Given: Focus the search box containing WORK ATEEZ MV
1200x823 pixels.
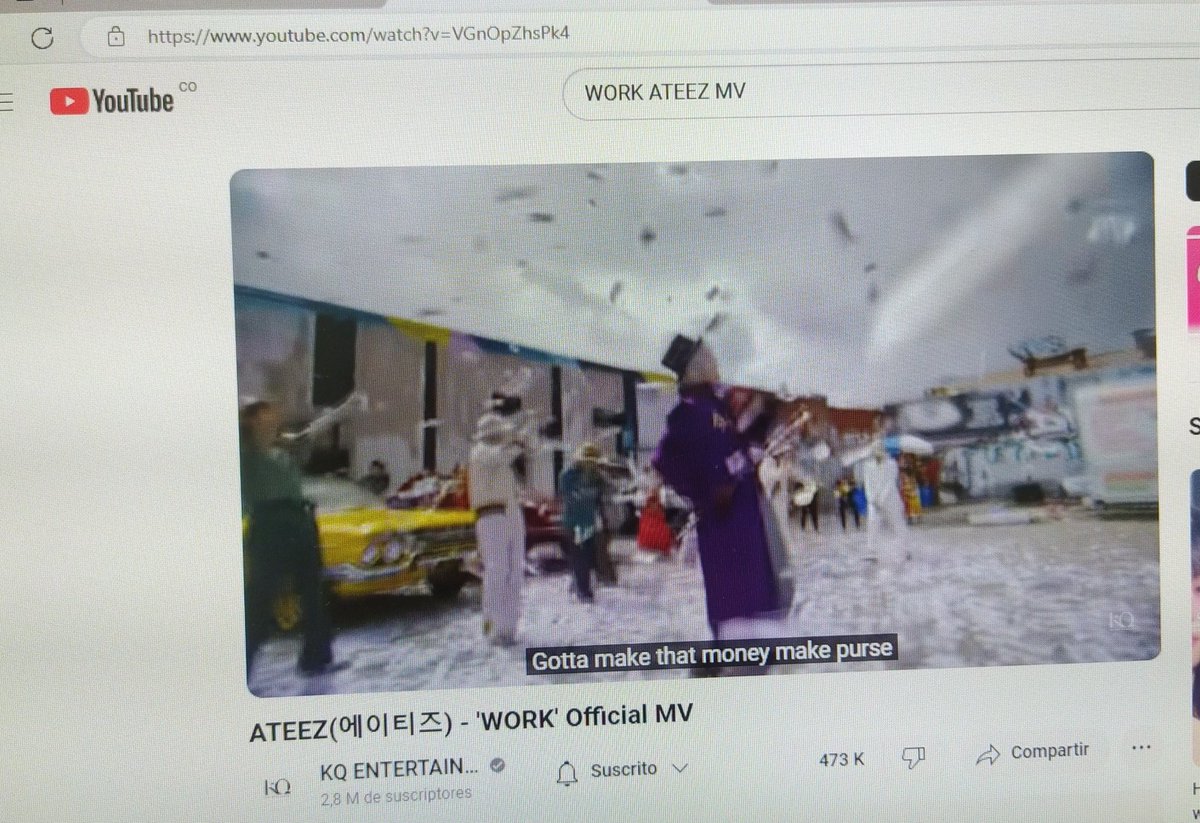Looking at the screenshot, I should pos(880,93).
